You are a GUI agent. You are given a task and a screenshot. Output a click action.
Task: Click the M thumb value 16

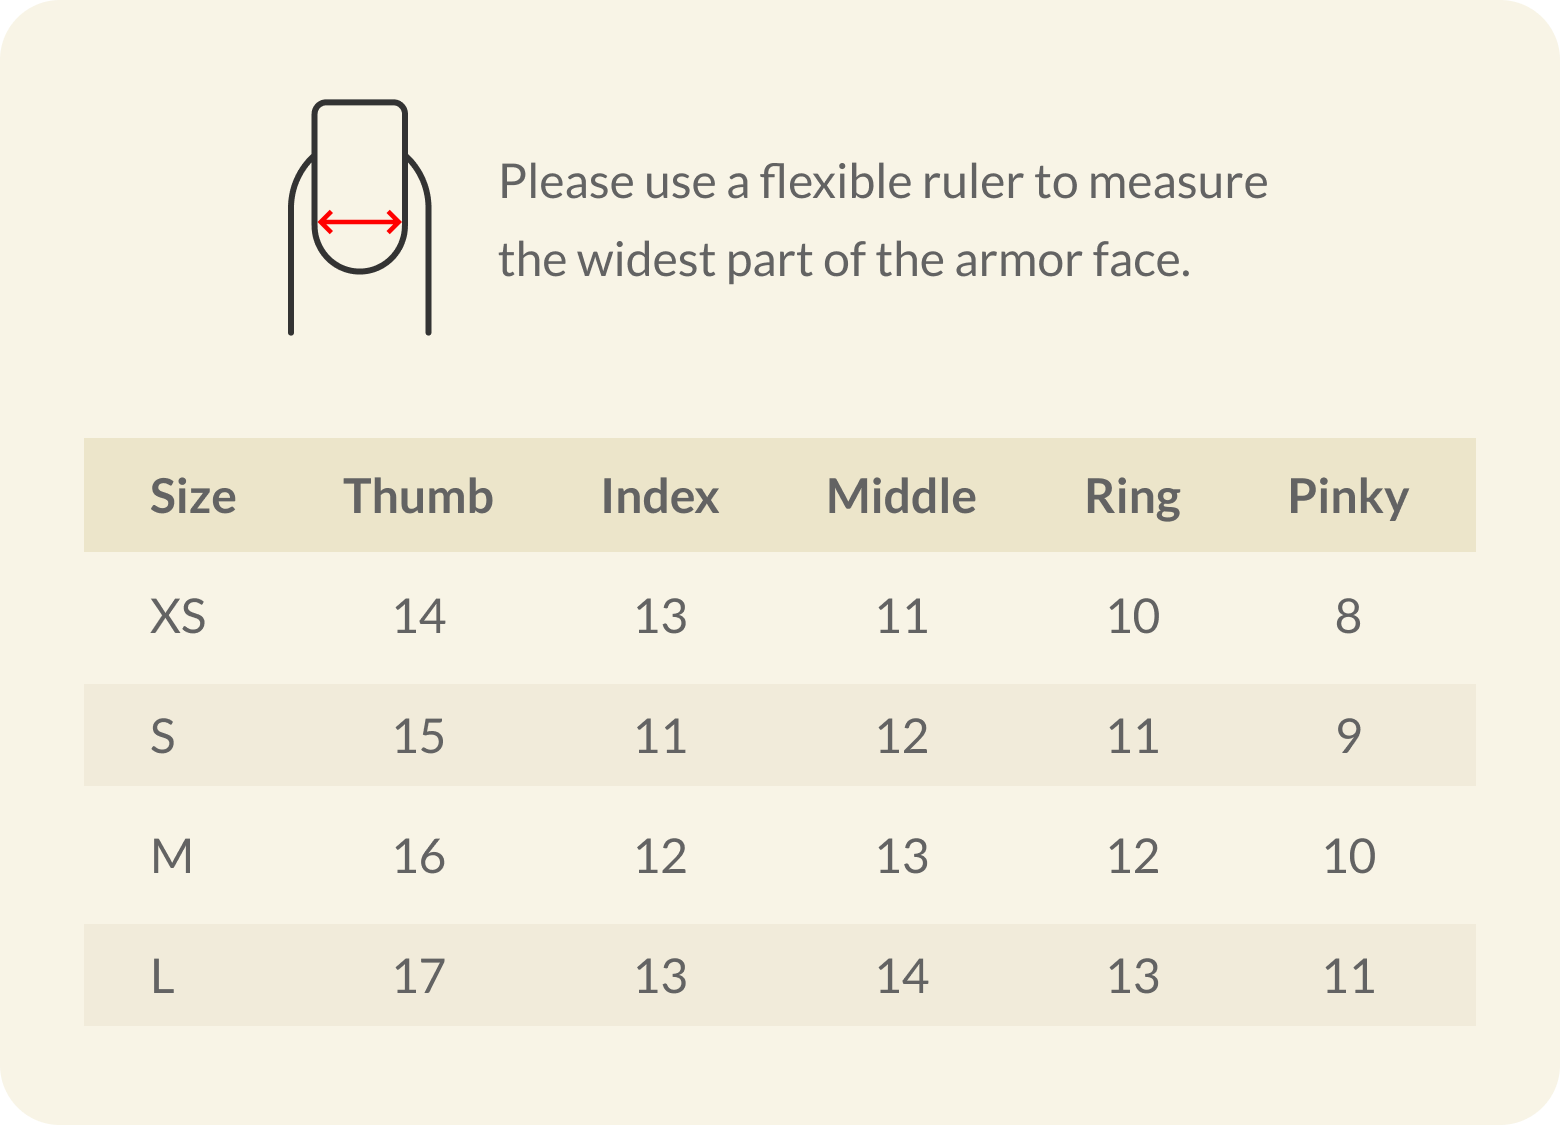(419, 856)
